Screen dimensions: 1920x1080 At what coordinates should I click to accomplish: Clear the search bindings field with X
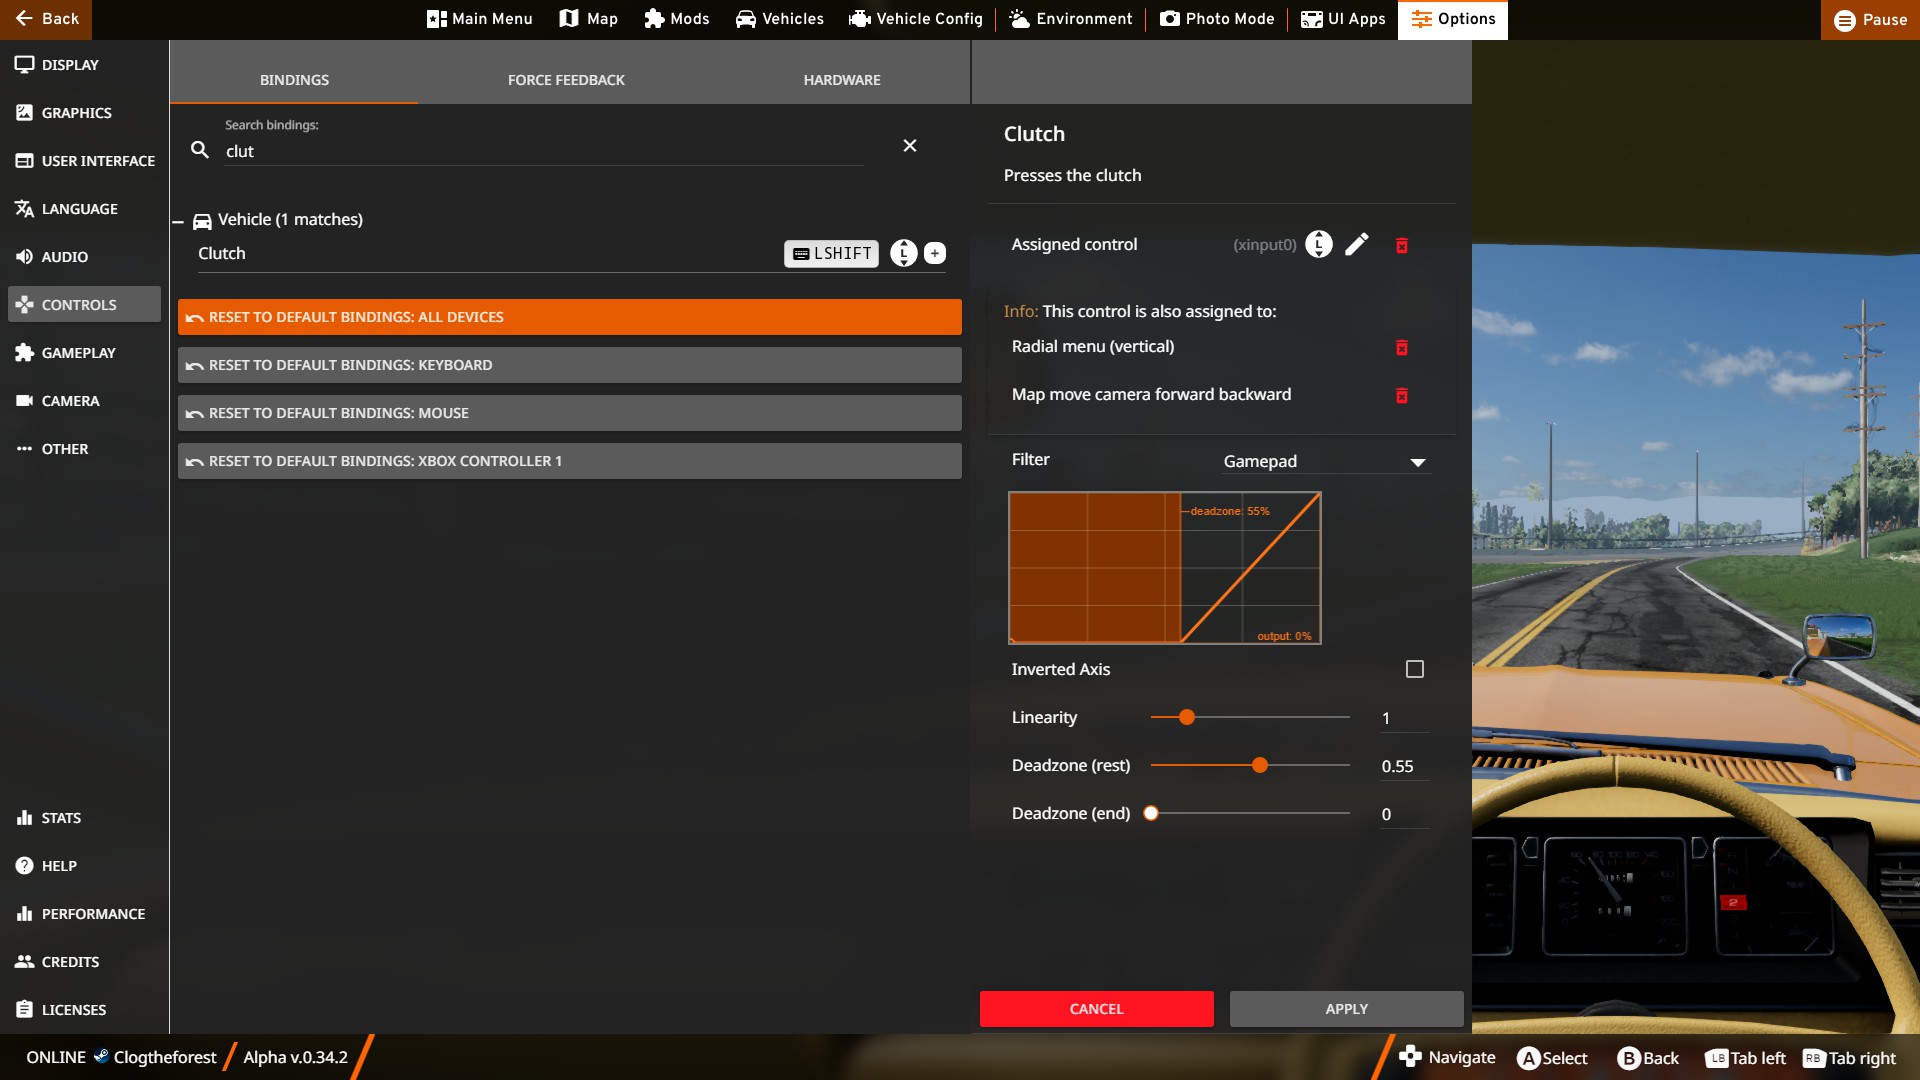point(909,146)
